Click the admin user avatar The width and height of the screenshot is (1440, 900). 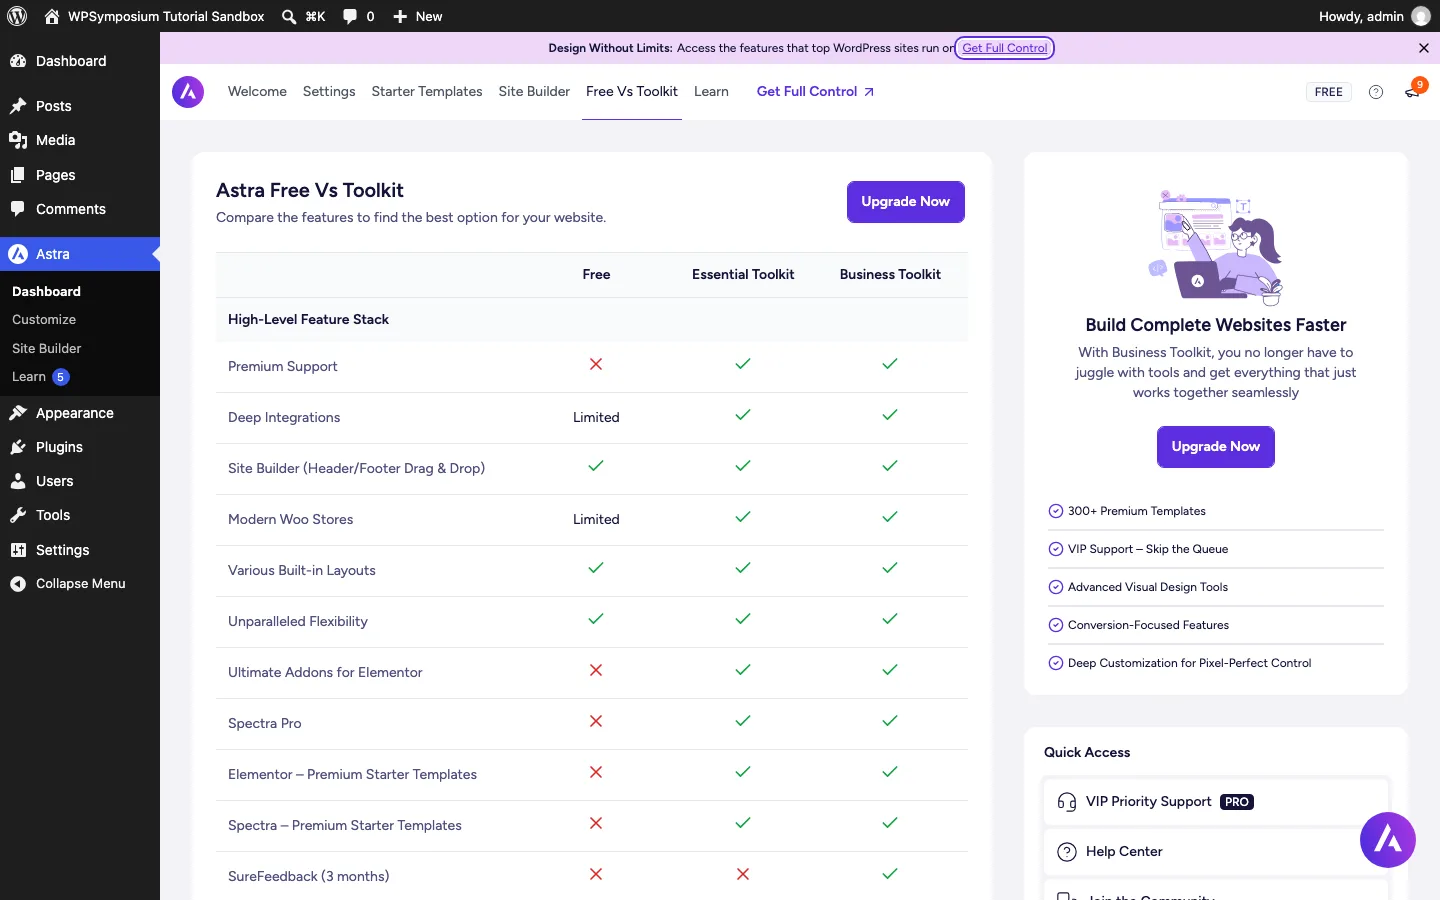click(x=1421, y=16)
